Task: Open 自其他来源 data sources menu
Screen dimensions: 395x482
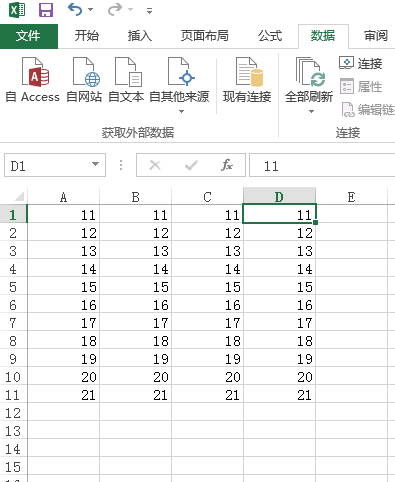Action: tap(179, 85)
